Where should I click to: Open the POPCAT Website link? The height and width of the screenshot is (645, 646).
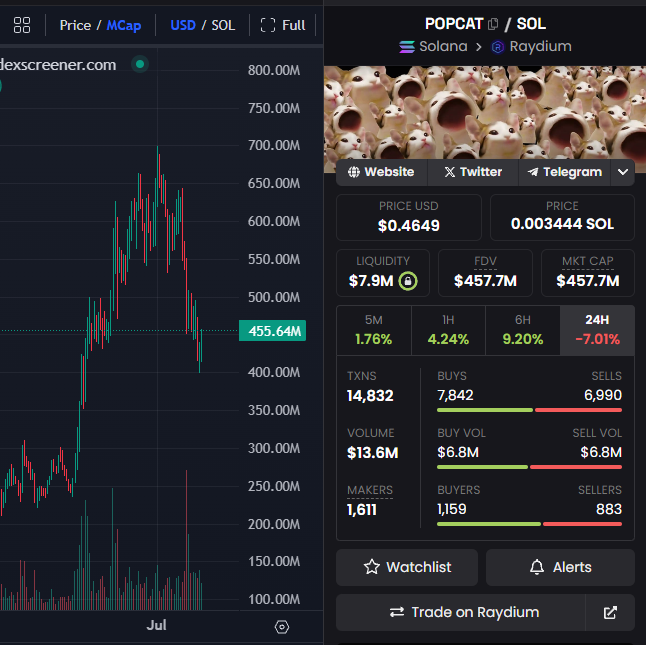[382, 172]
